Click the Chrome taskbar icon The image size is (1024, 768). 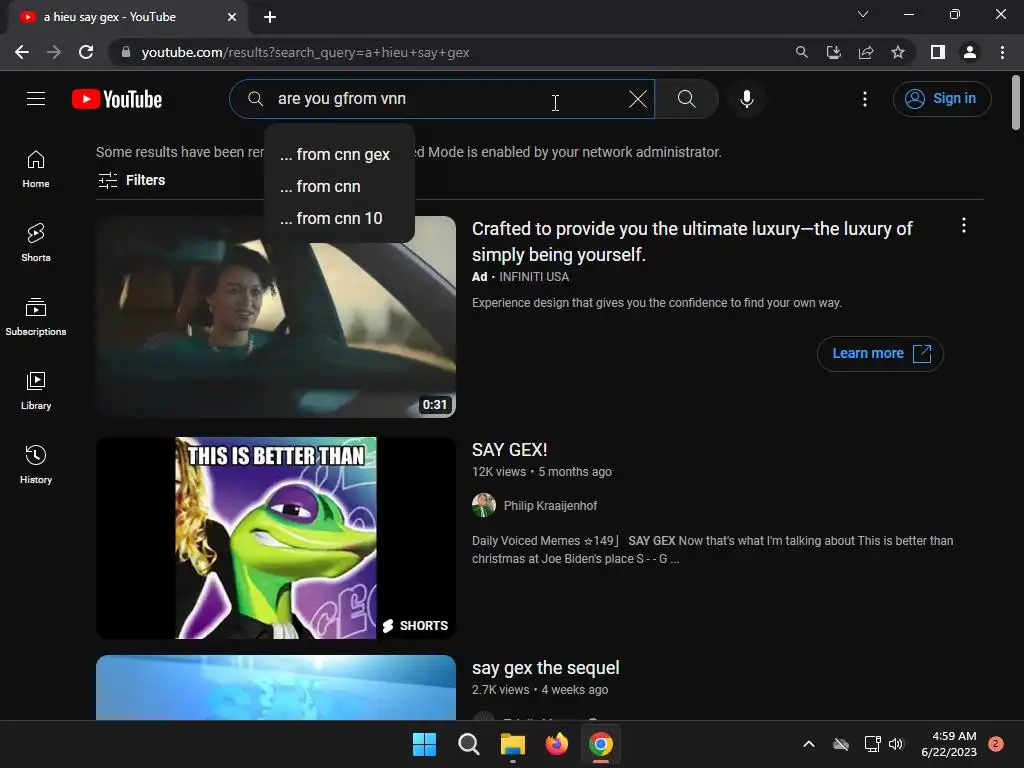(x=601, y=744)
